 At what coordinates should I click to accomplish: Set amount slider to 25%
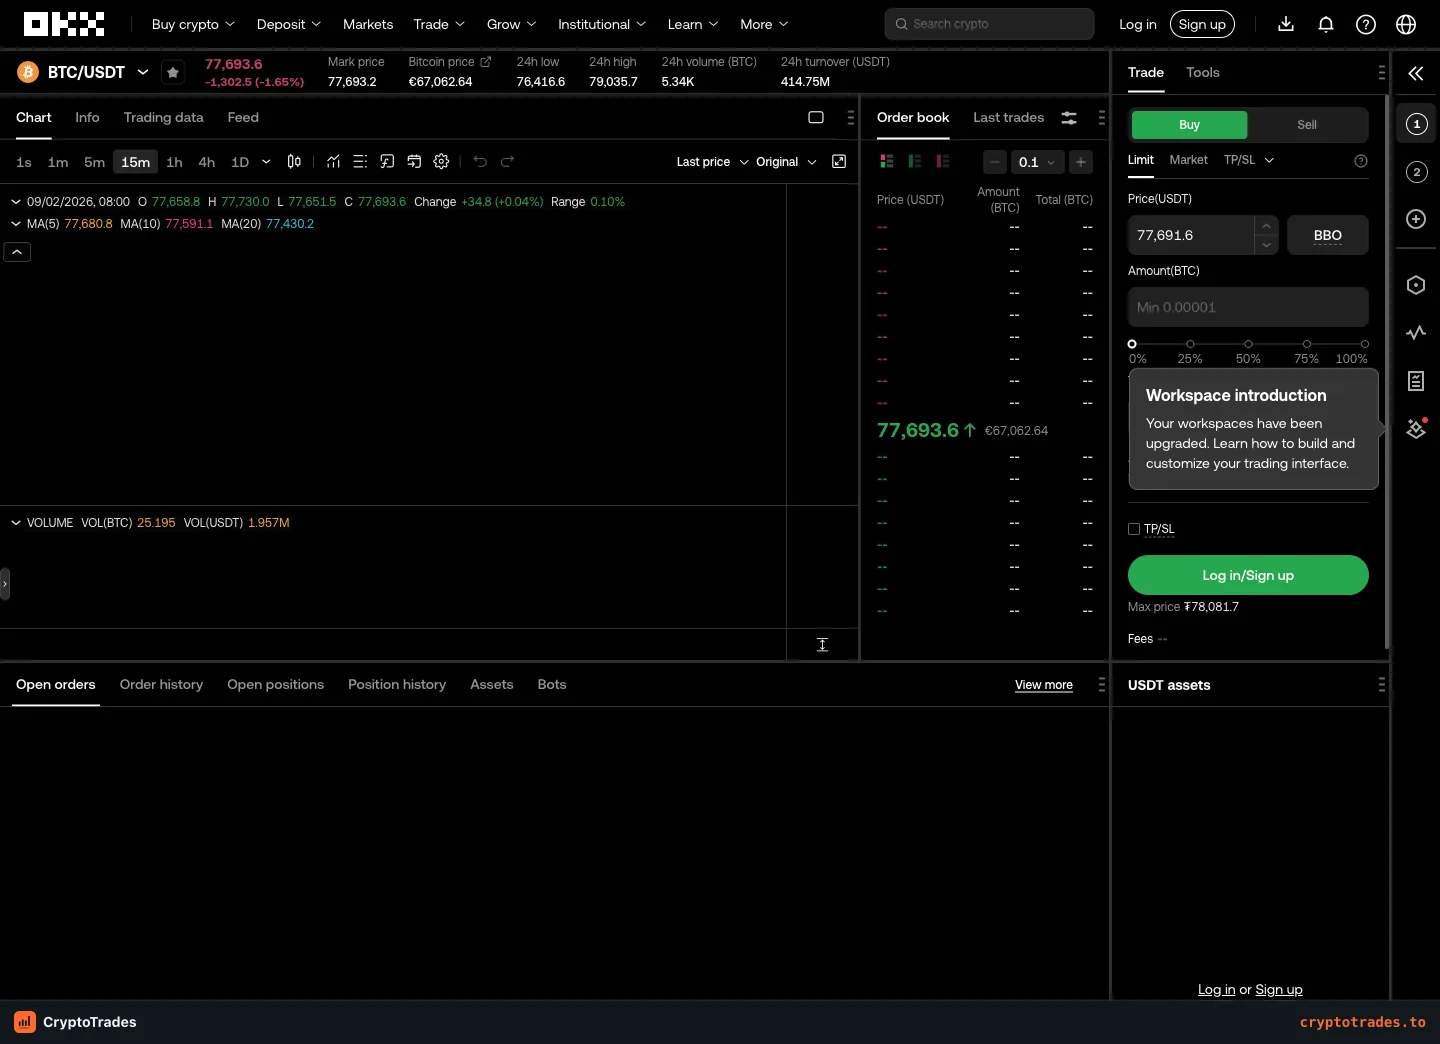pos(1190,344)
